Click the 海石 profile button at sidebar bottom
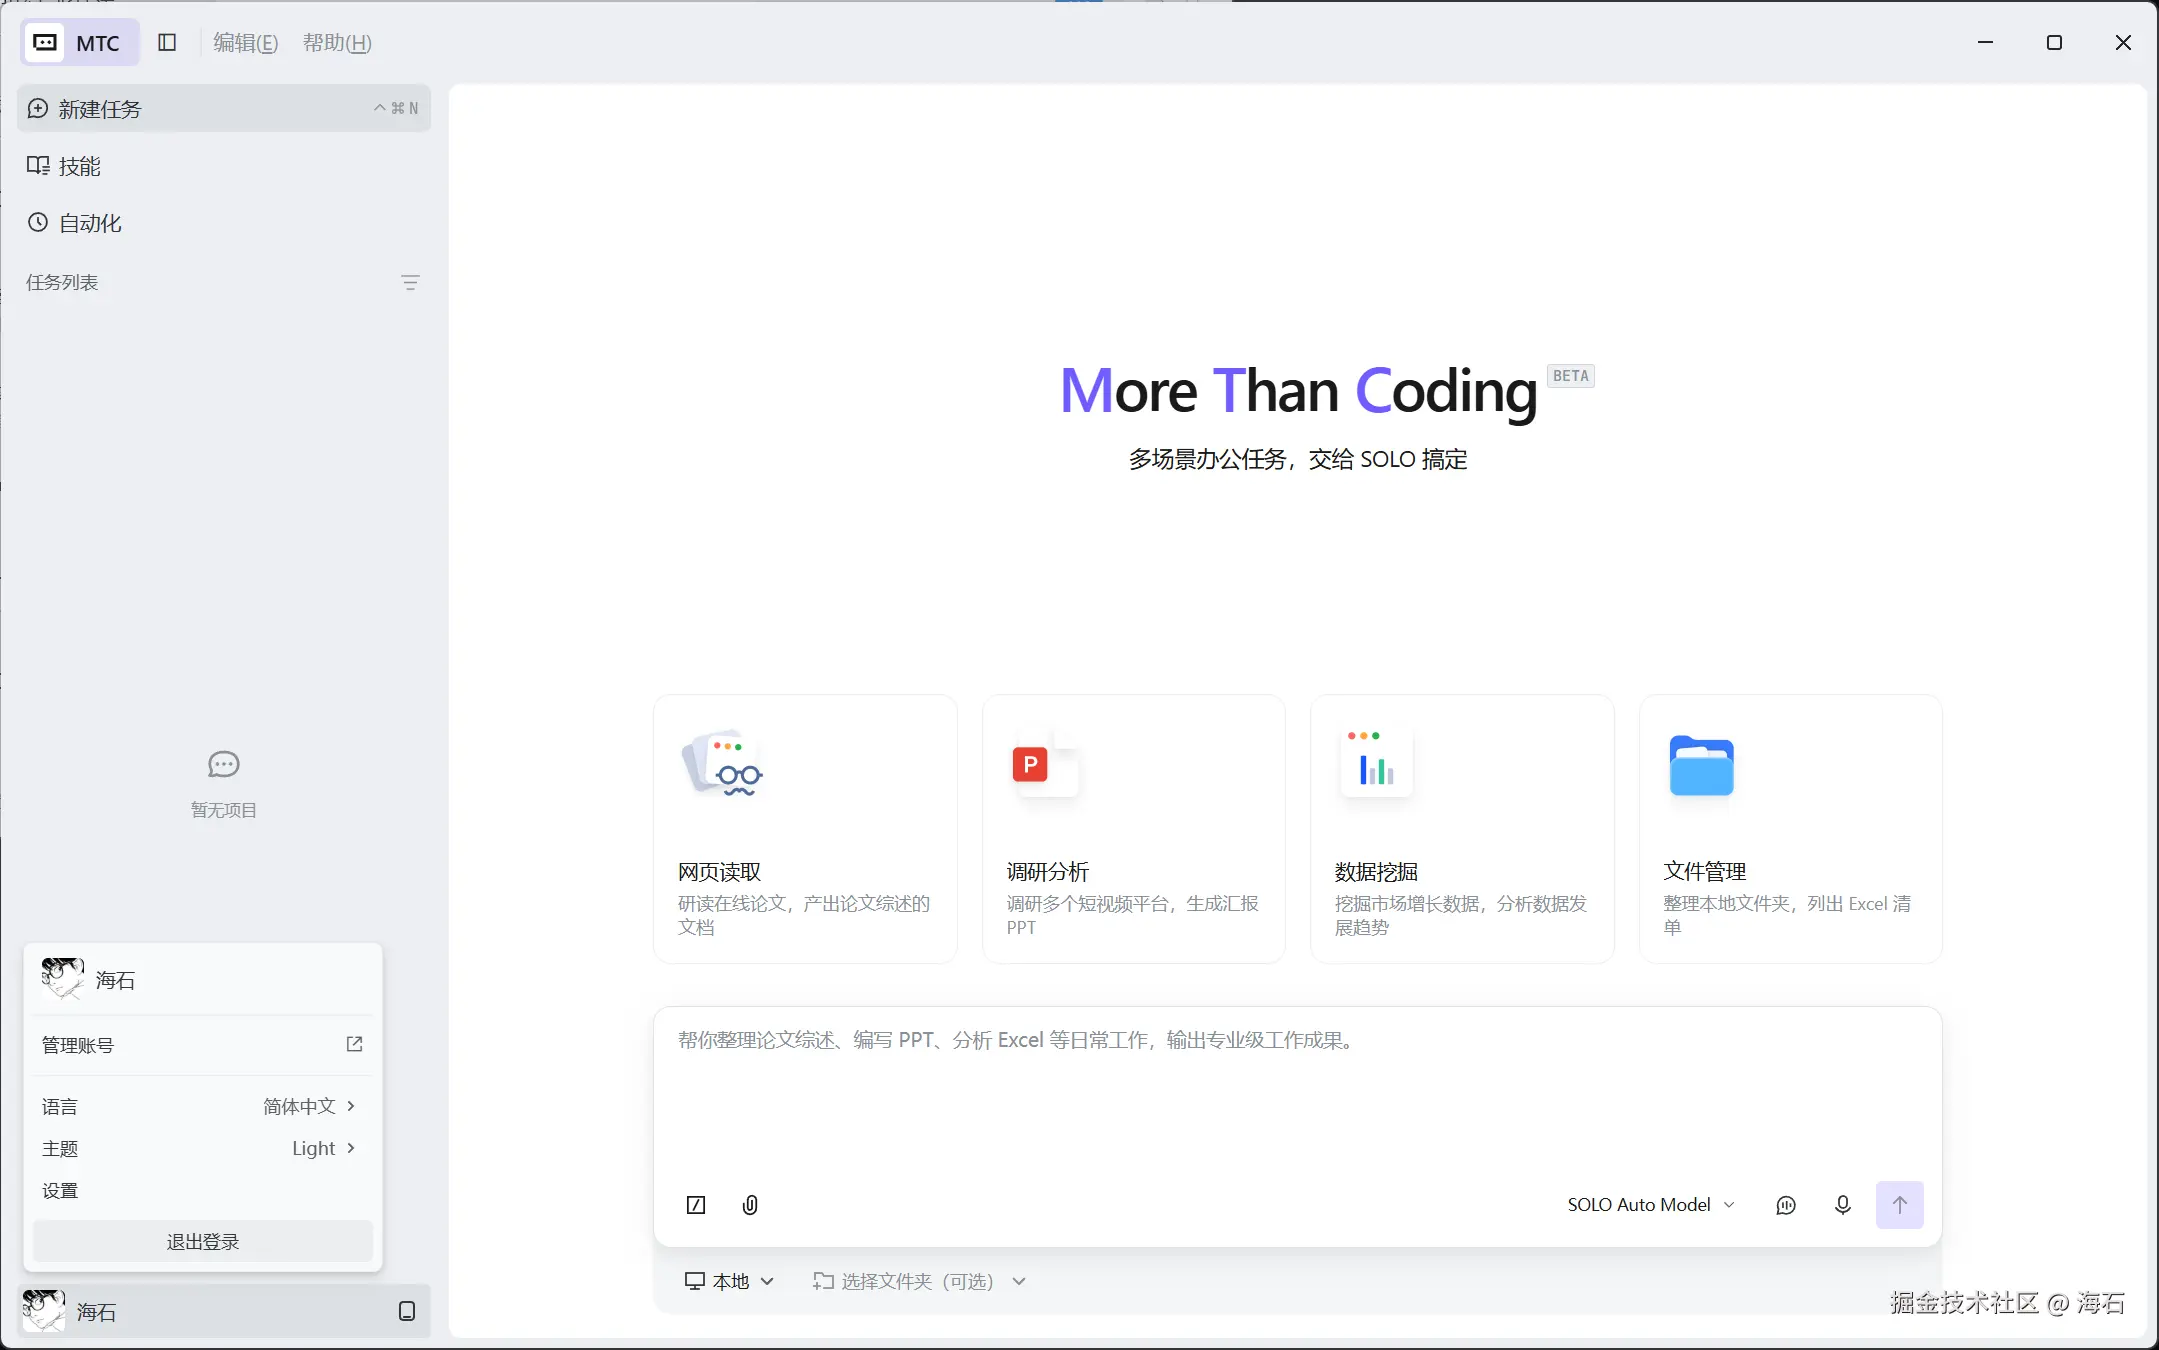The width and height of the screenshot is (2159, 1350). (224, 1311)
